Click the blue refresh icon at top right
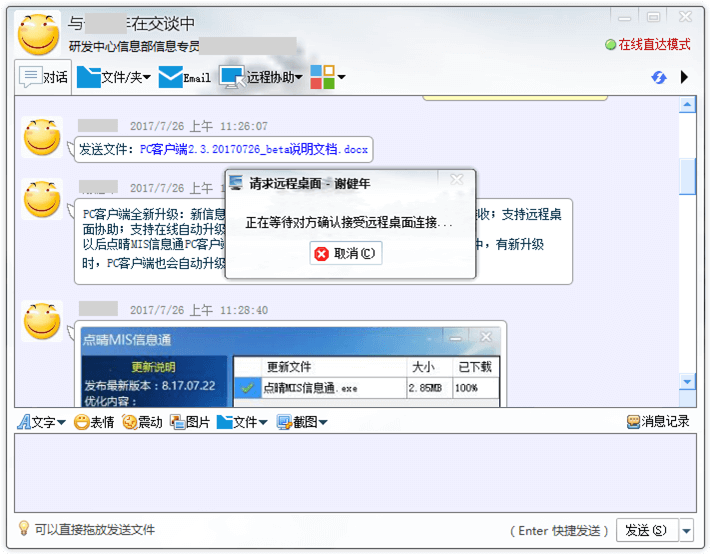Image resolution: width=711 pixels, height=555 pixels. pos(658,77)
